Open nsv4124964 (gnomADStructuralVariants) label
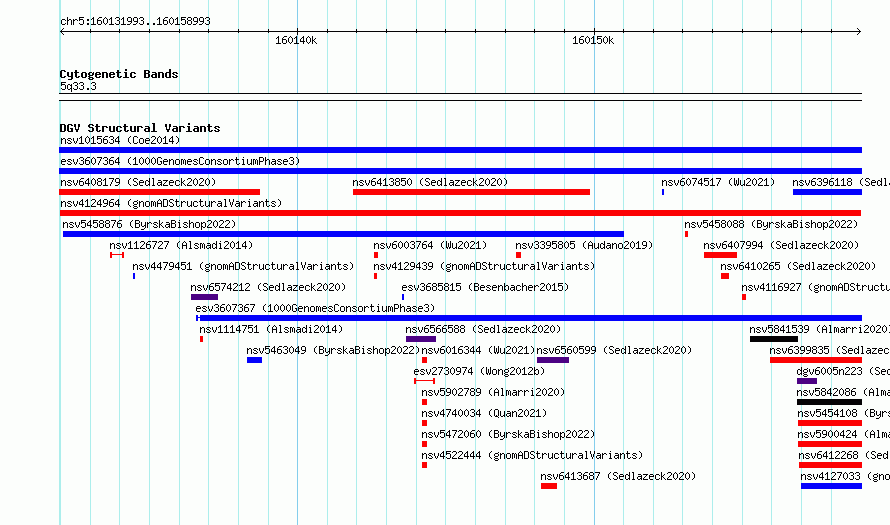Image resolution: width=890 pixels, height=525 pixels. point(171,203)
